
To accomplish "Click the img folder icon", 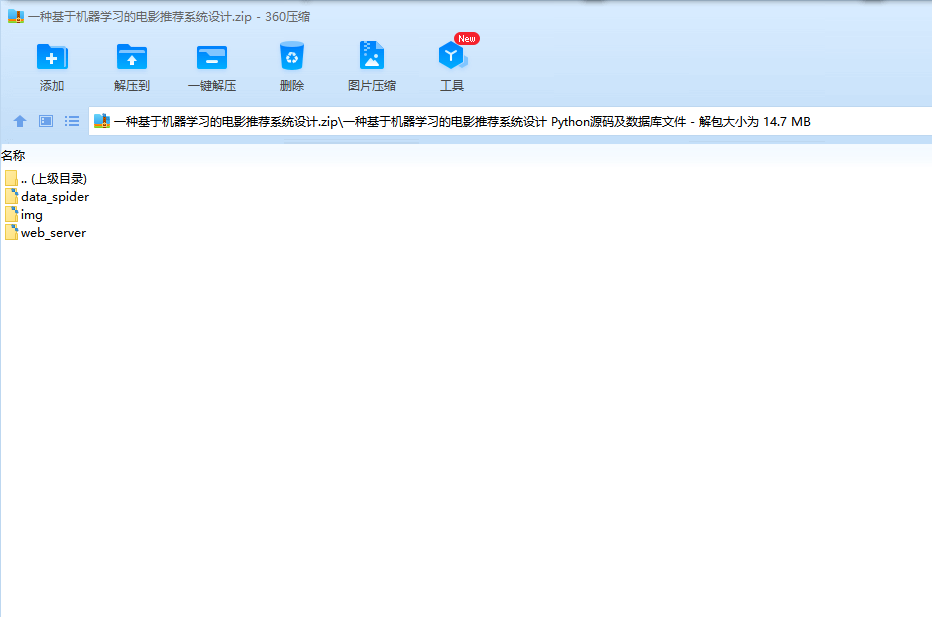I will pyautogui.click(x=11, y=215).
